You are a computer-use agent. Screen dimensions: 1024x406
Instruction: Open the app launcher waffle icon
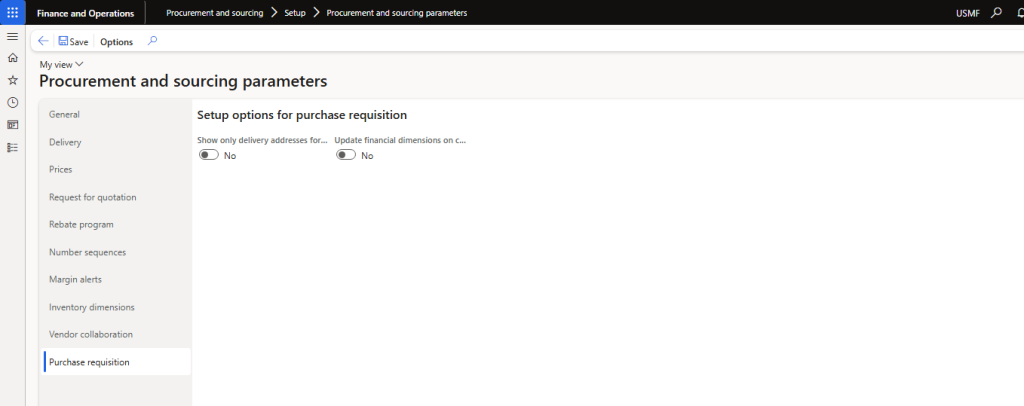point(12,12)
